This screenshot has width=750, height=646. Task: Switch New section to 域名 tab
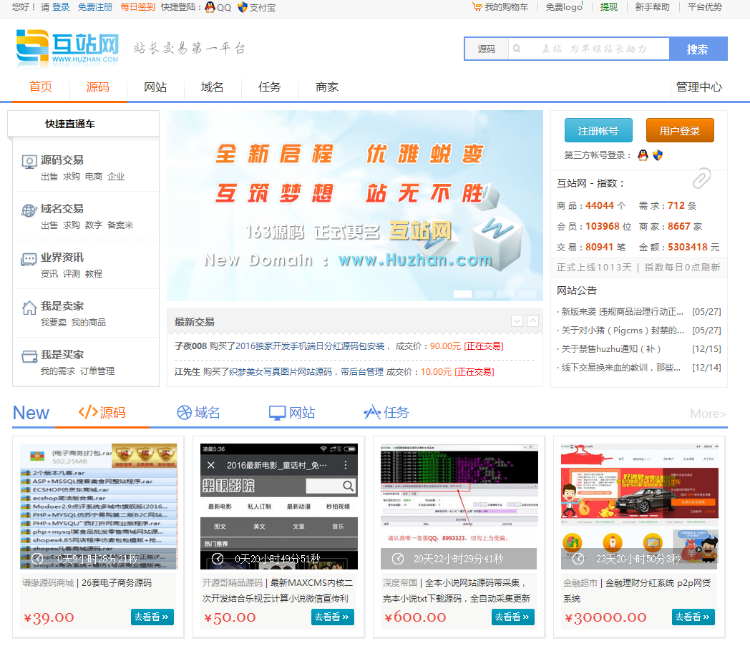[x=199, y=412]
